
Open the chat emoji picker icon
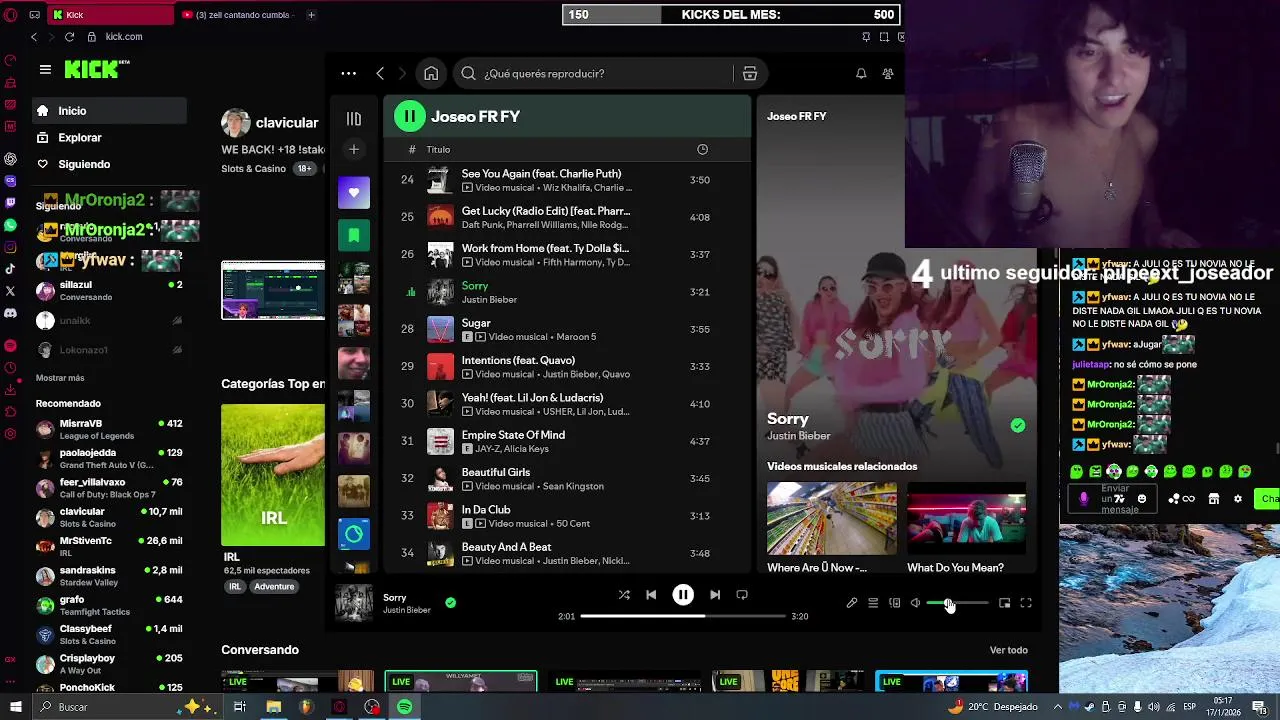1142,499
